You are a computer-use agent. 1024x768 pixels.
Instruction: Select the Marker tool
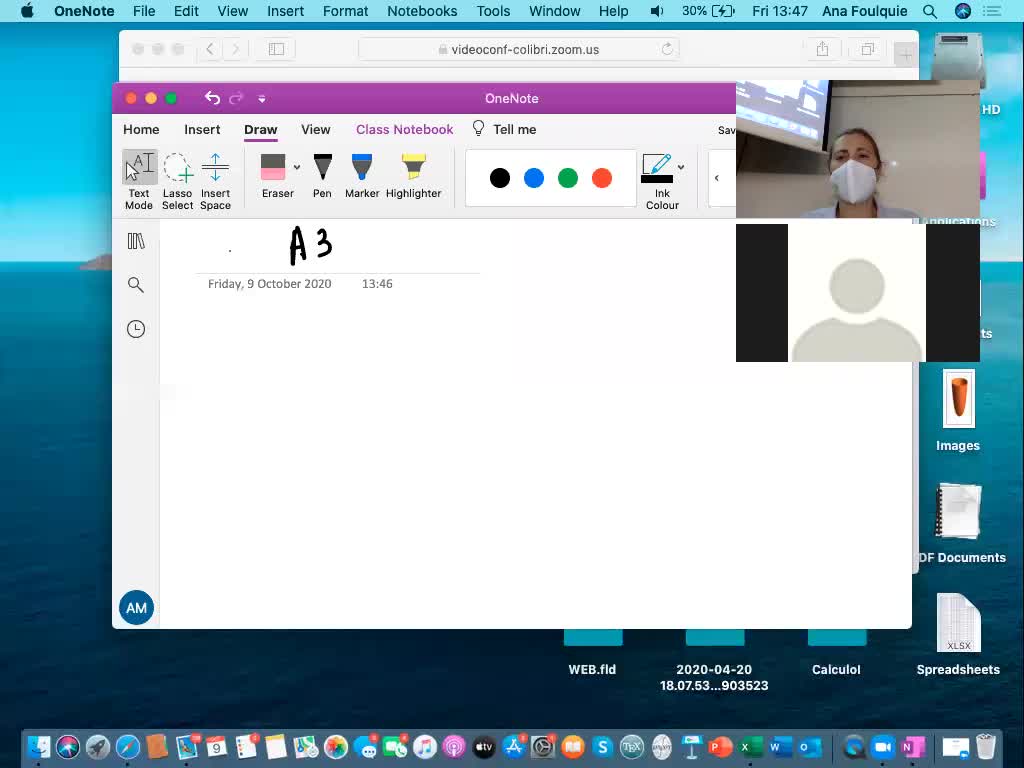click(x=362, y=175)
